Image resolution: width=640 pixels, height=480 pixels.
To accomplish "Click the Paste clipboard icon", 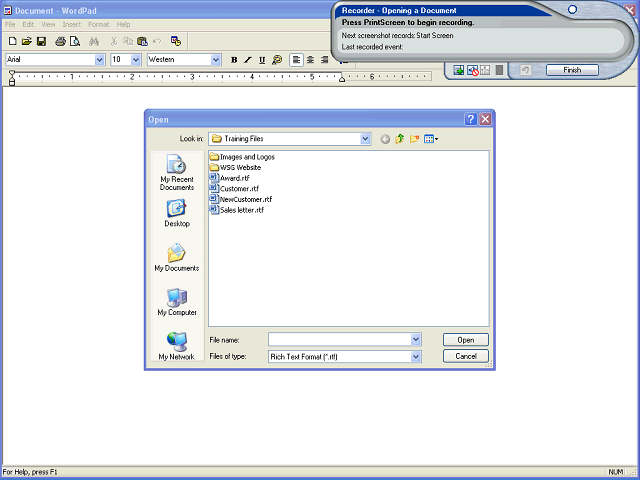I will click(142, 41).
